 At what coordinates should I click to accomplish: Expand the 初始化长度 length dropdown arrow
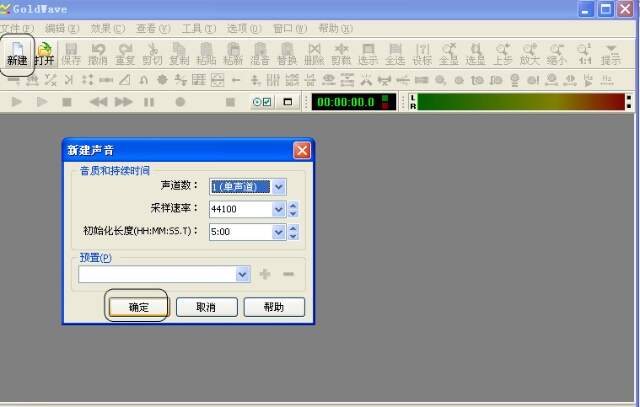(x=278, y=232)
